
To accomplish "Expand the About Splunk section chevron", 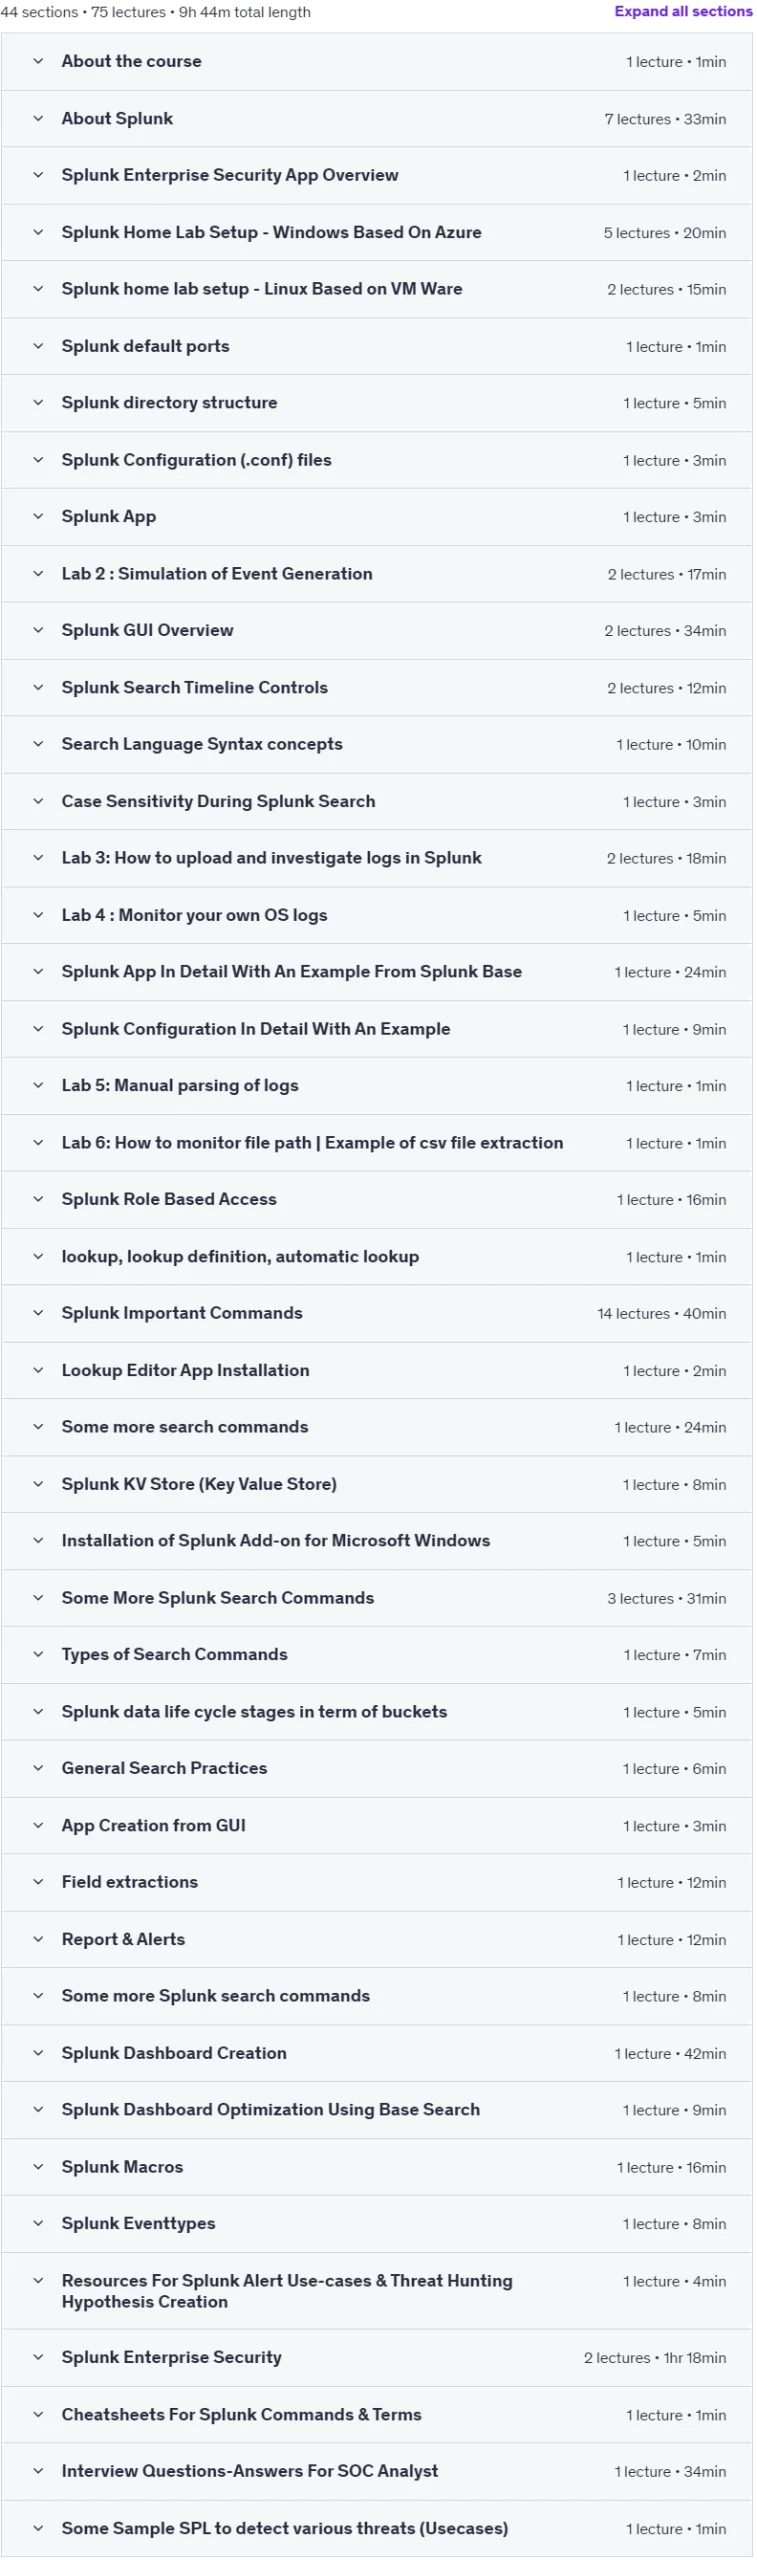I will 38,118.
